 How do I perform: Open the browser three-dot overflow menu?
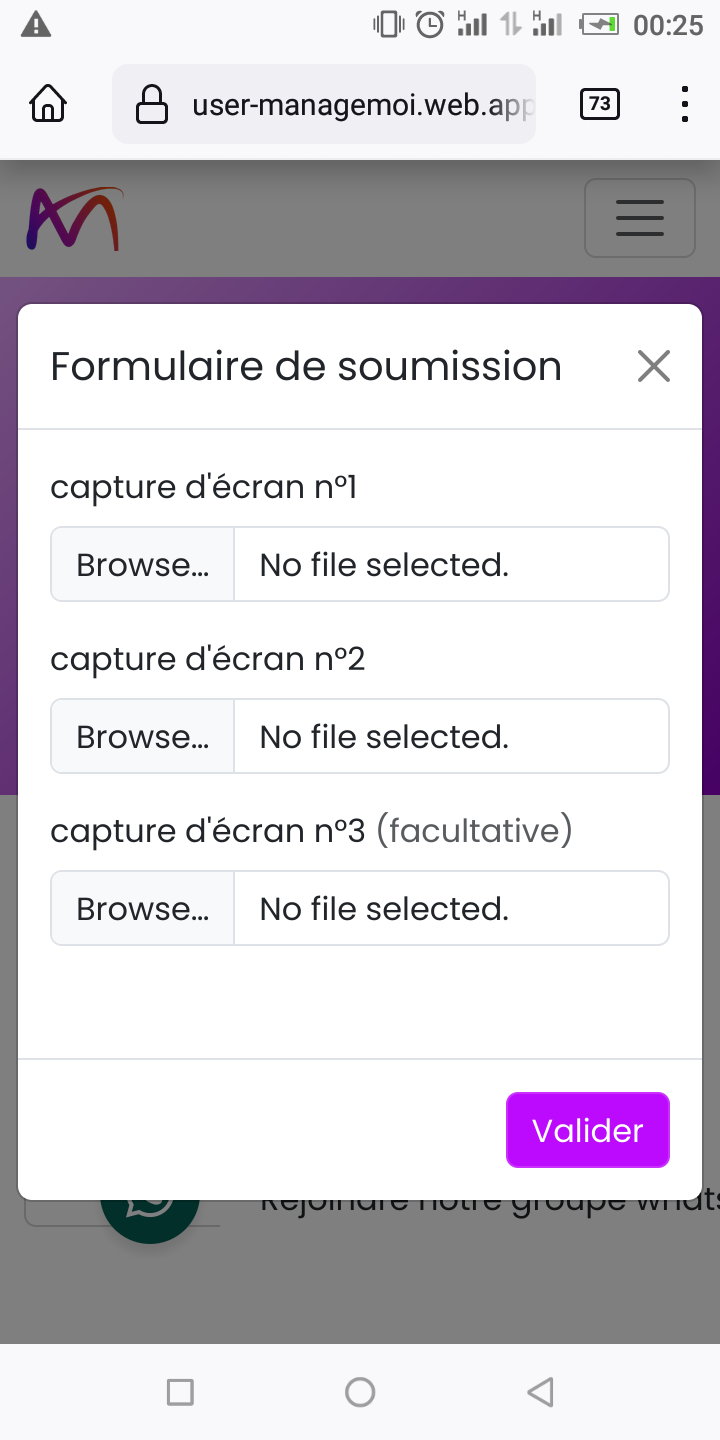click(684, 104)
